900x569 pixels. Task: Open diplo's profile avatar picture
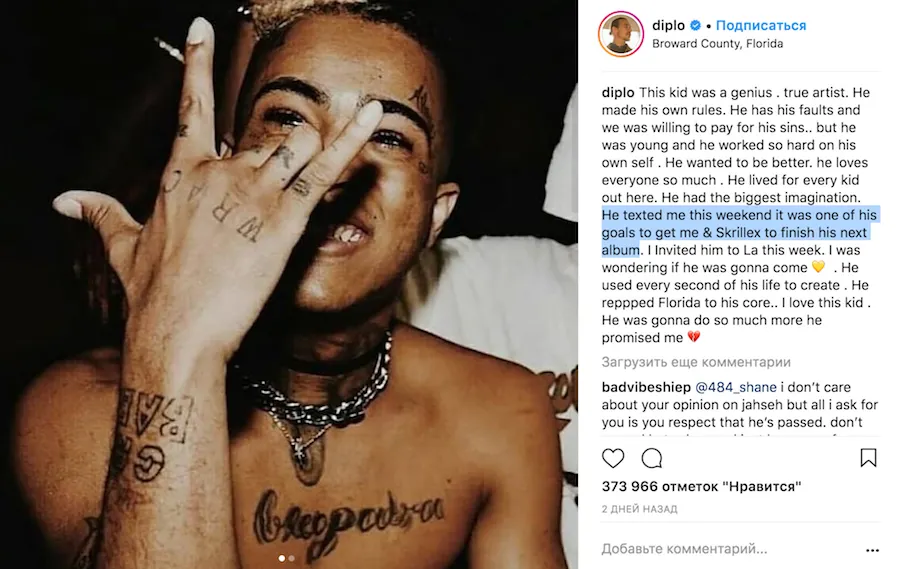coord(620,34)
